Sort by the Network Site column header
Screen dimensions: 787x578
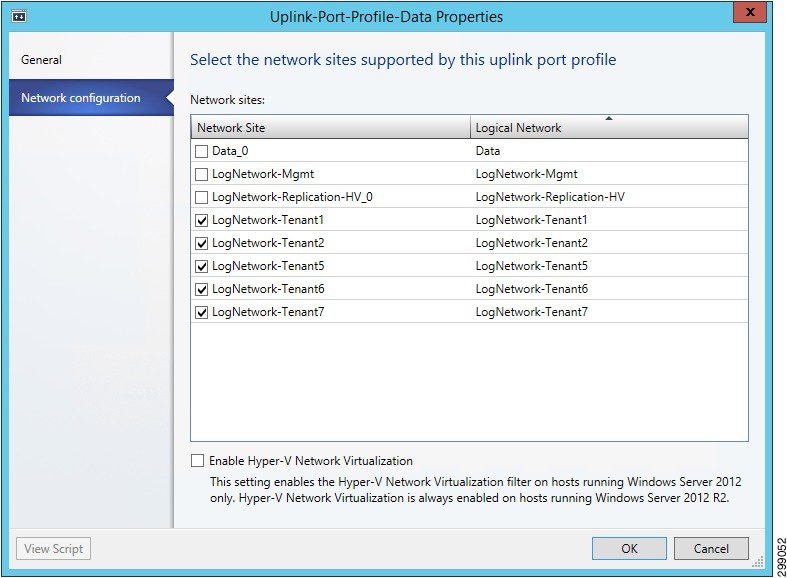tap(330, 127)
